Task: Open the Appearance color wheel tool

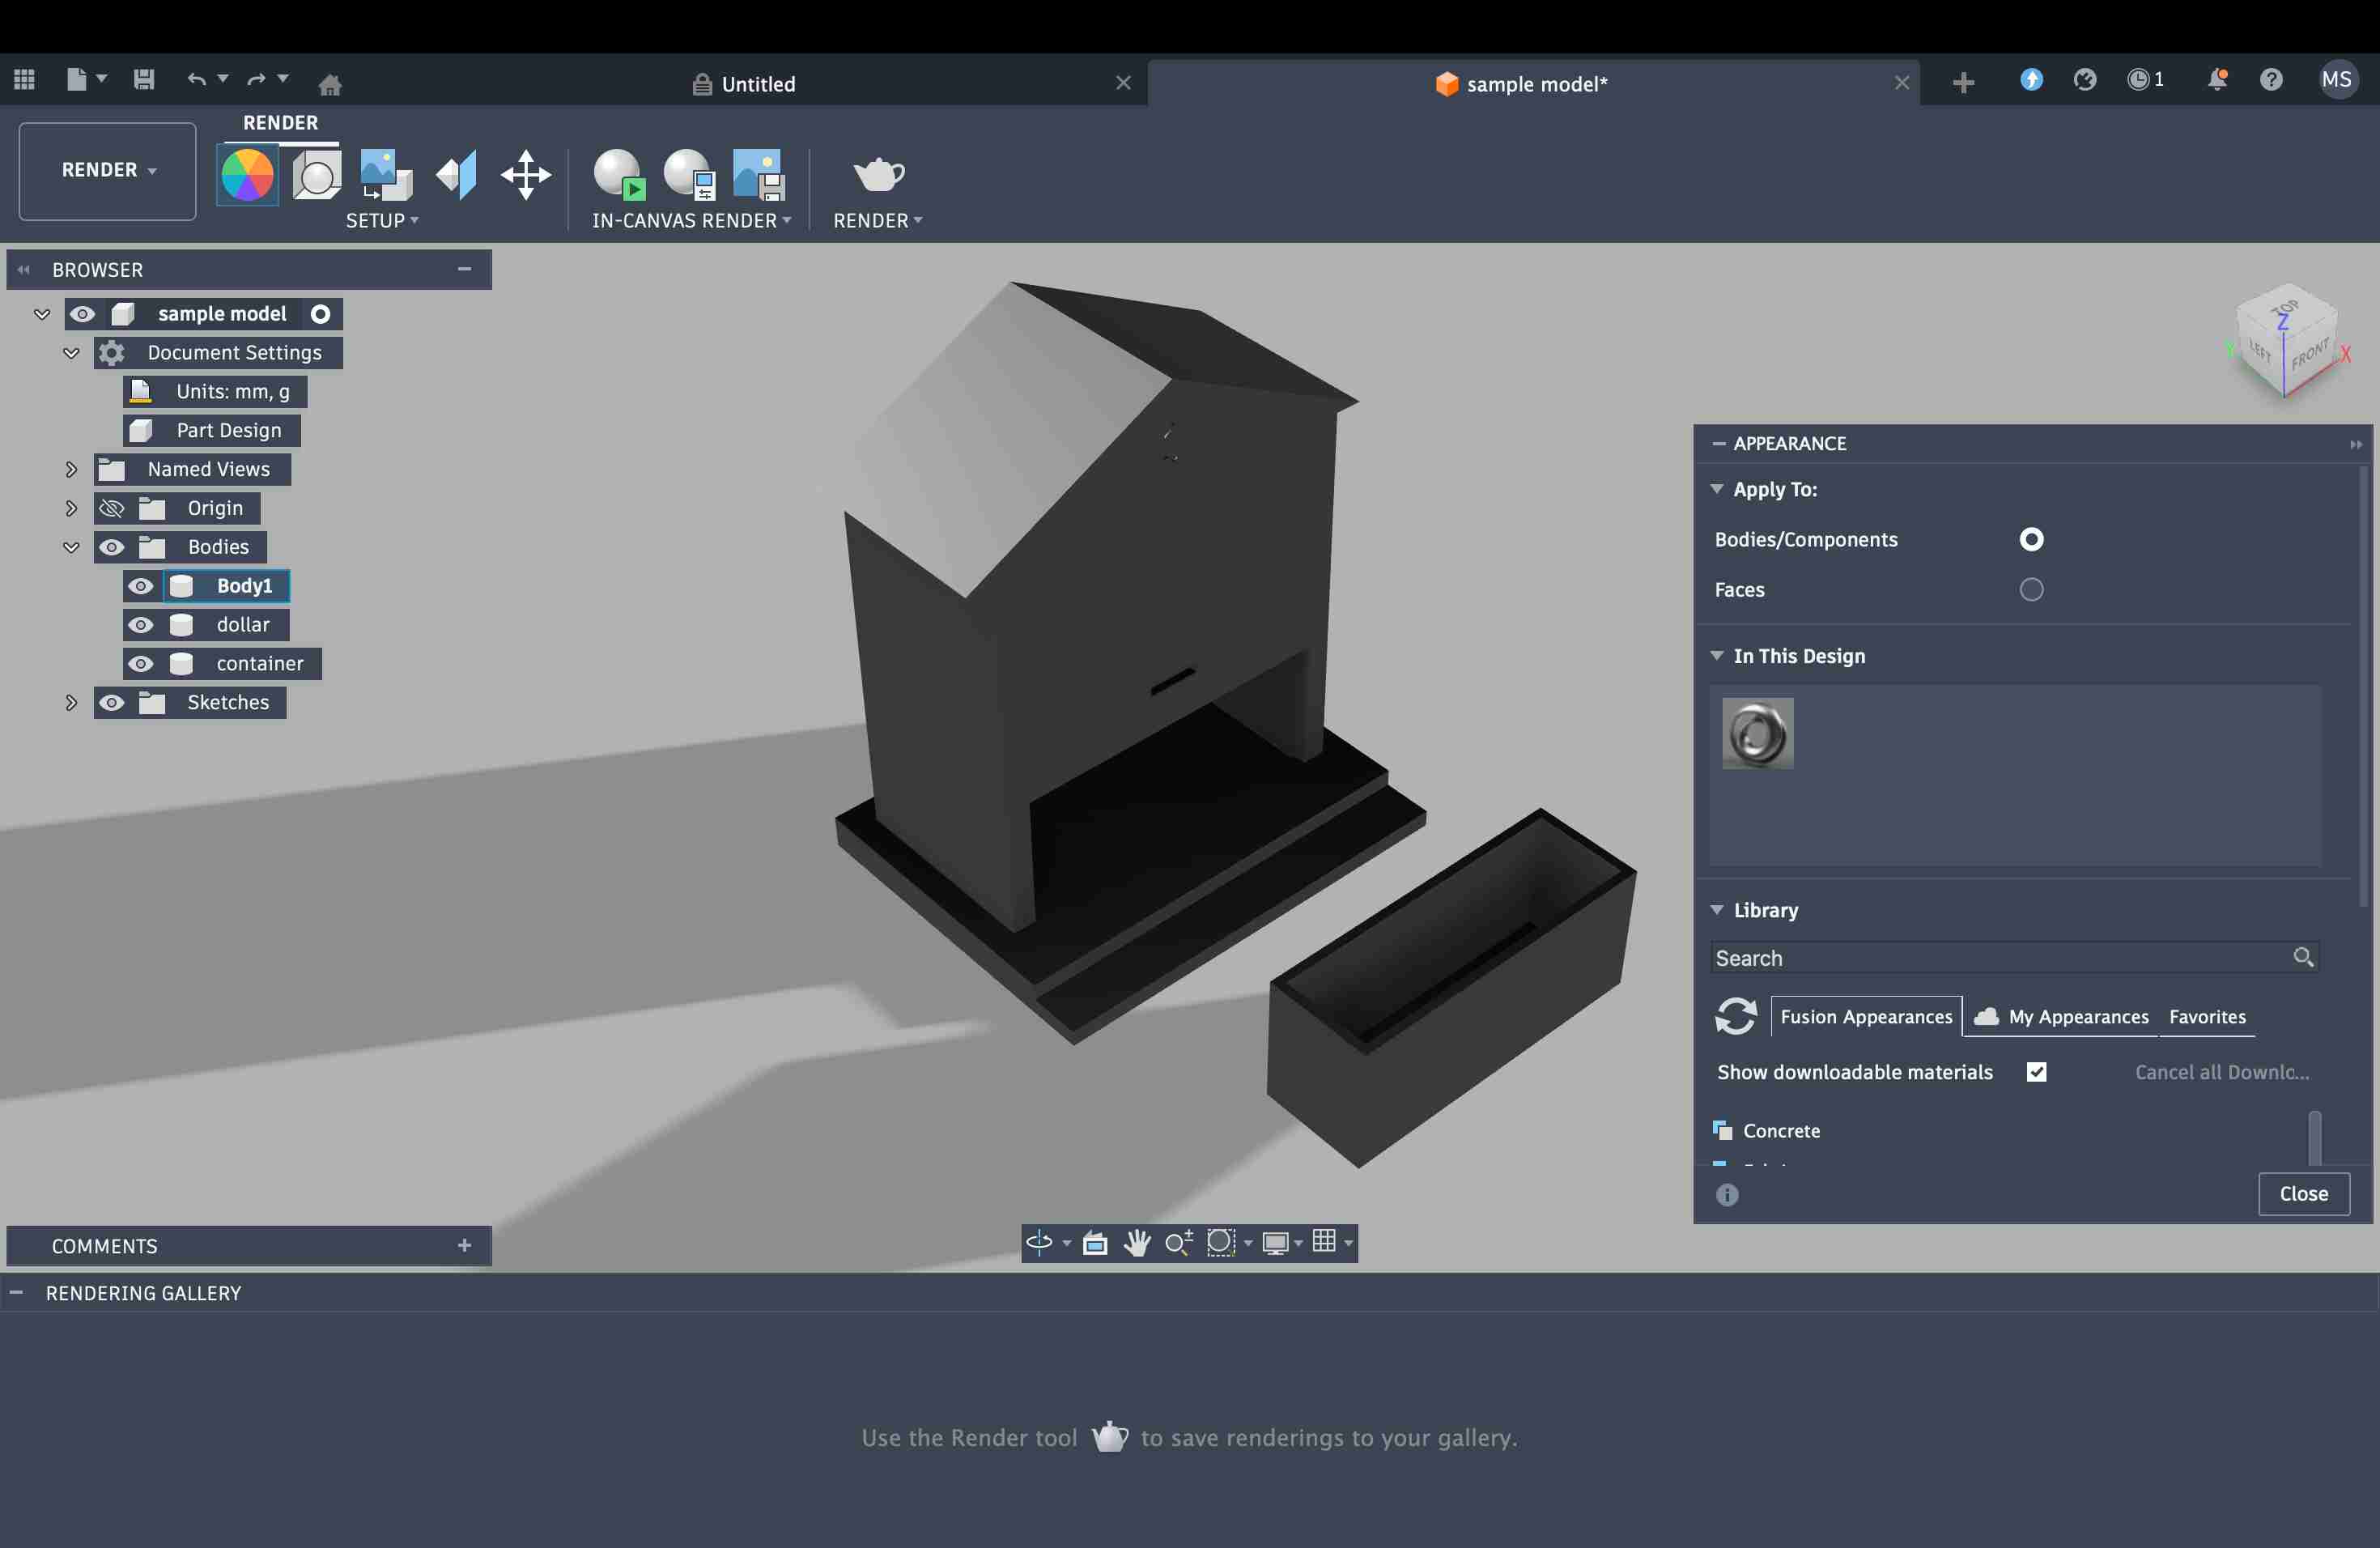Action: click(247, 175)
